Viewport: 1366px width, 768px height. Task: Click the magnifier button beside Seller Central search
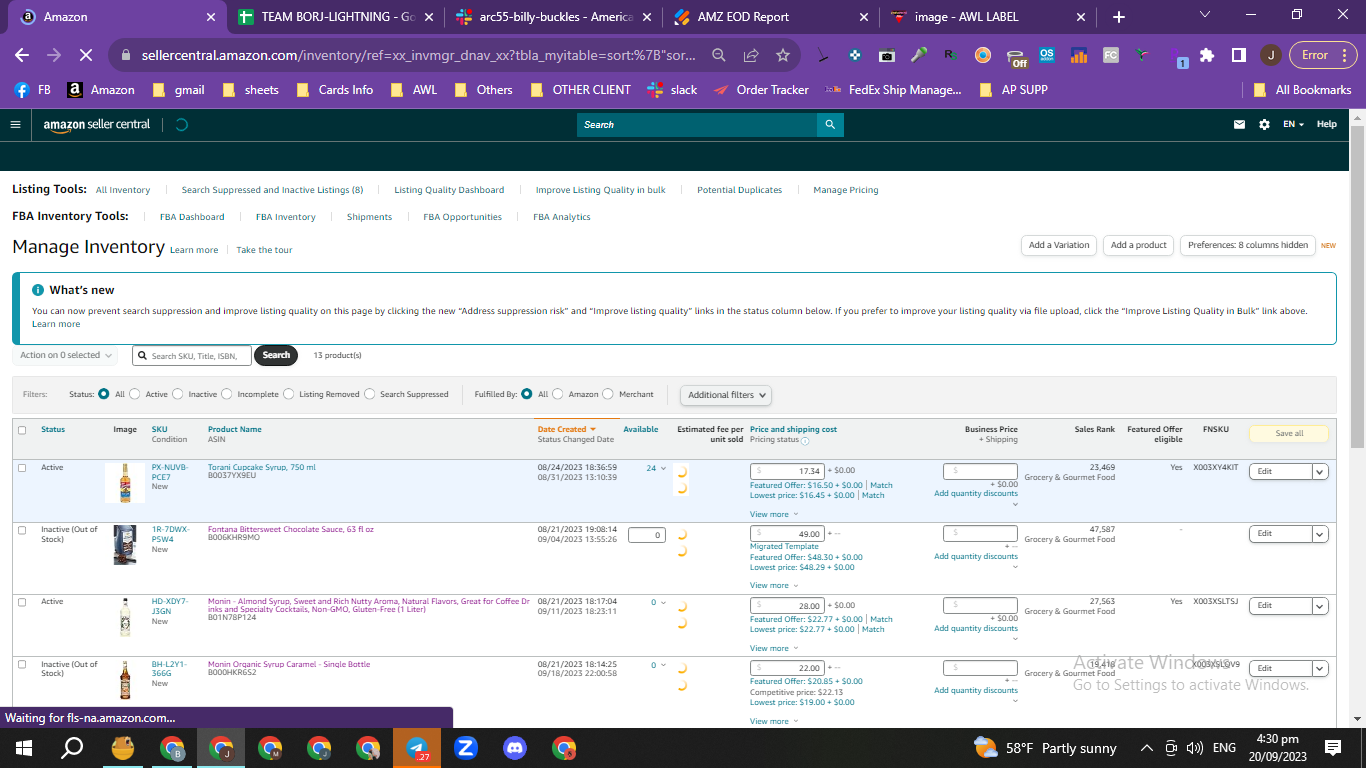pyautogui.click(x=830, y=125)
